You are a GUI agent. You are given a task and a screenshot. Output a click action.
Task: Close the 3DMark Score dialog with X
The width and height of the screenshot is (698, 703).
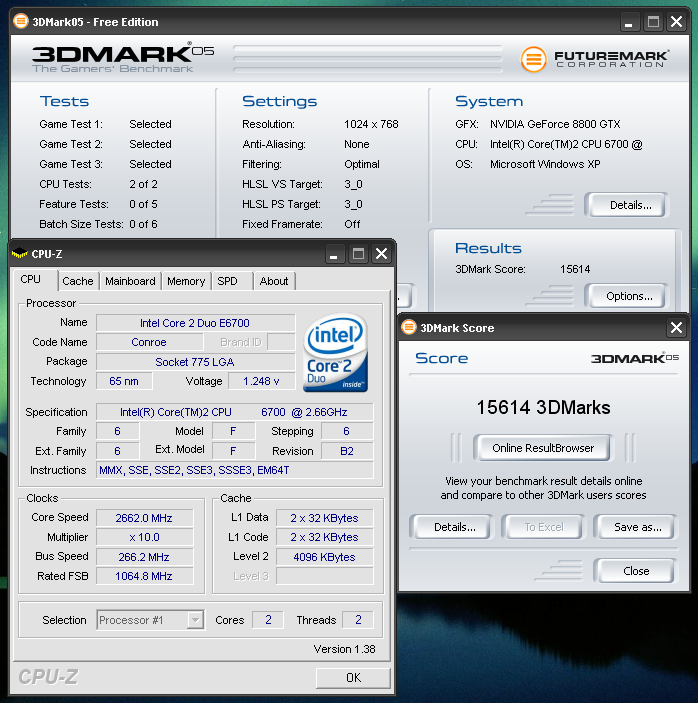pos(676,328)
